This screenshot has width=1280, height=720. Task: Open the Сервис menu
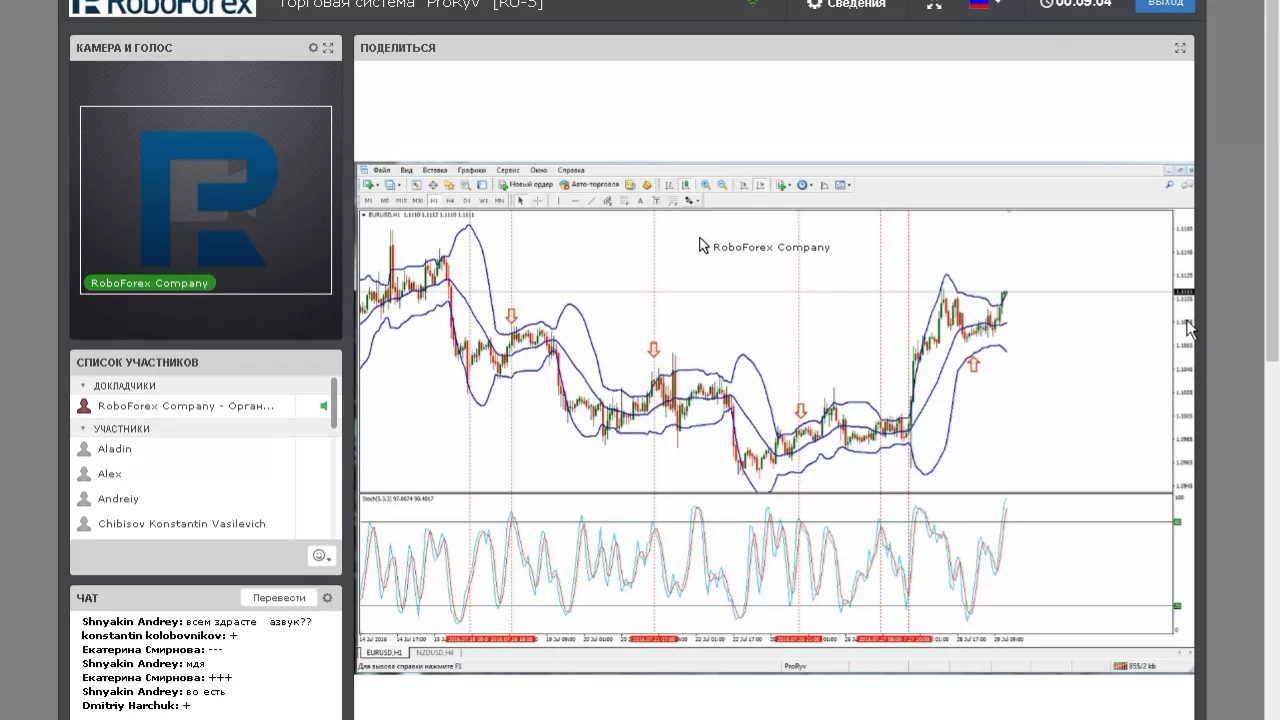[x=508, y=170]
